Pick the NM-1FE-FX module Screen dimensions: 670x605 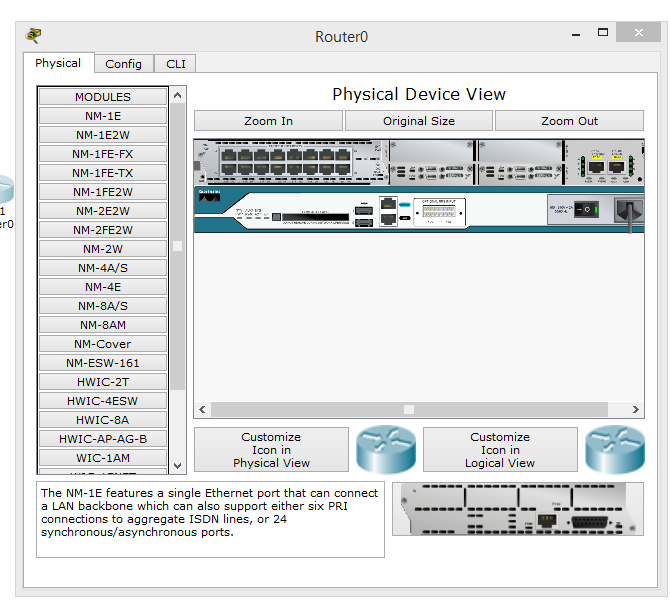click(103, 154)
